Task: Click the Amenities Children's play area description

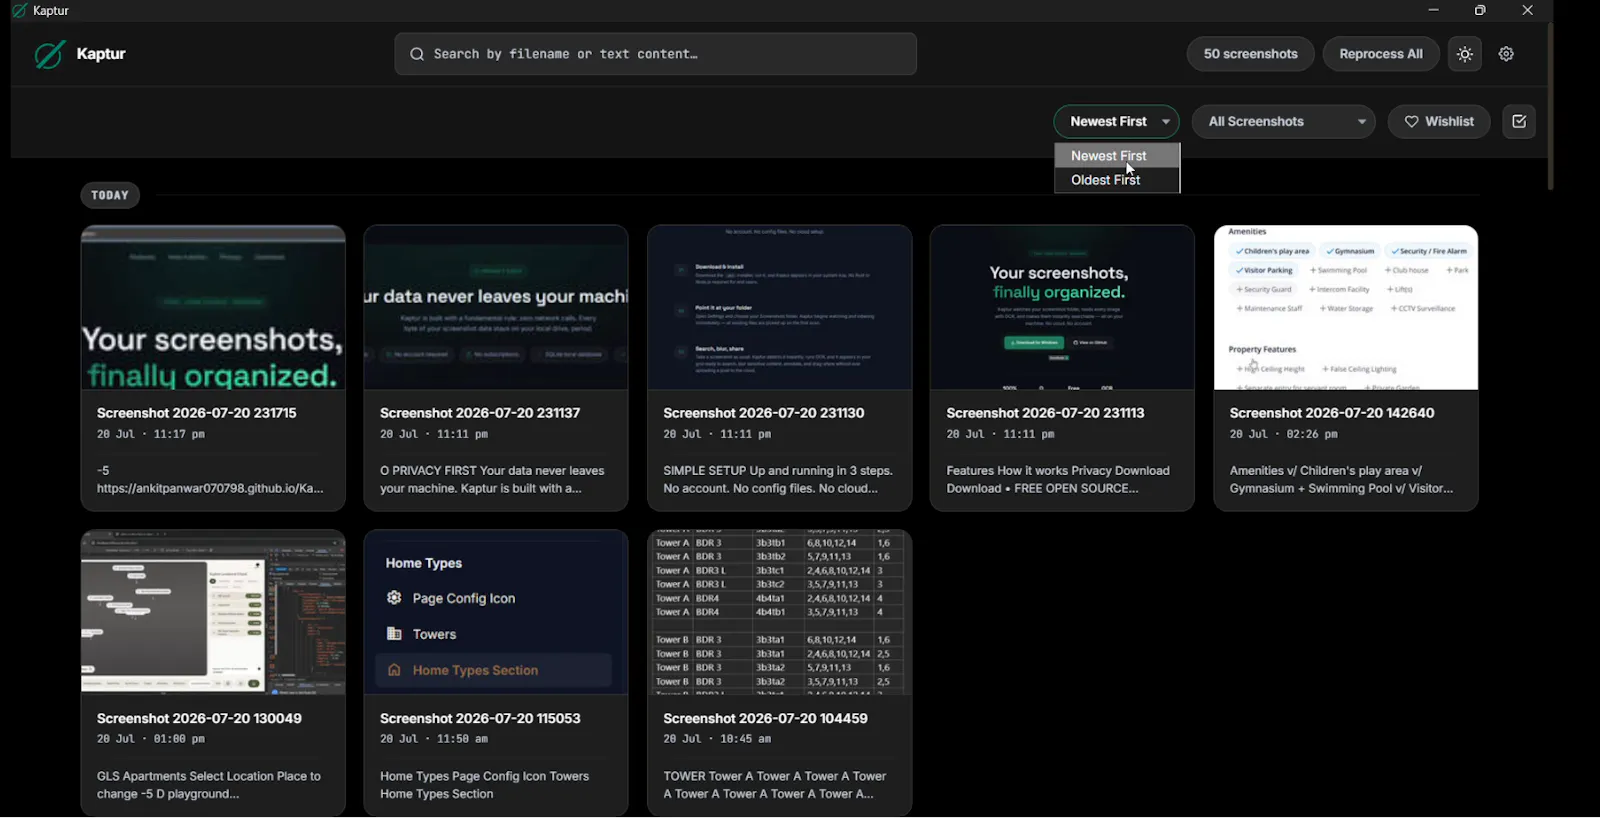Action: click(x=1341, y=480)
